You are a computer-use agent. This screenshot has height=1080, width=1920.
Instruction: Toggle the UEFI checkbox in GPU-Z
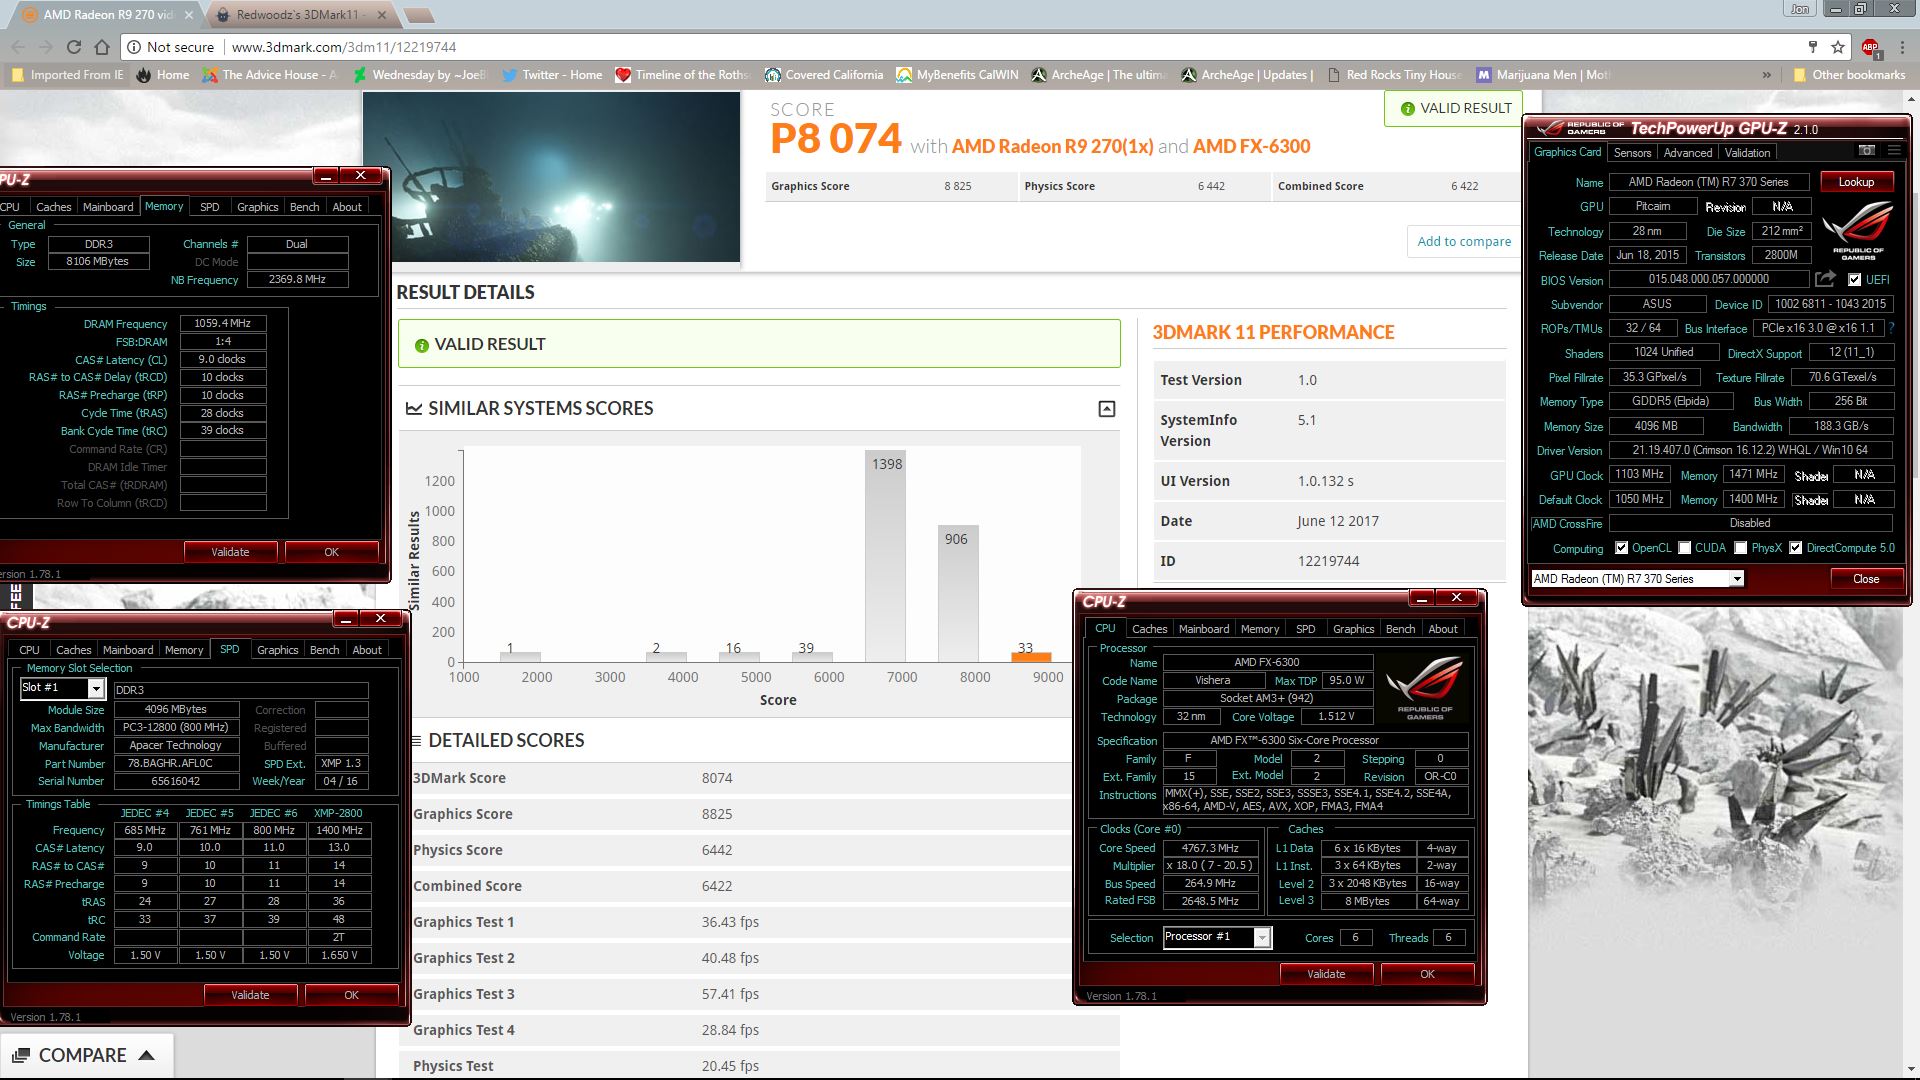click(1854, 280)
